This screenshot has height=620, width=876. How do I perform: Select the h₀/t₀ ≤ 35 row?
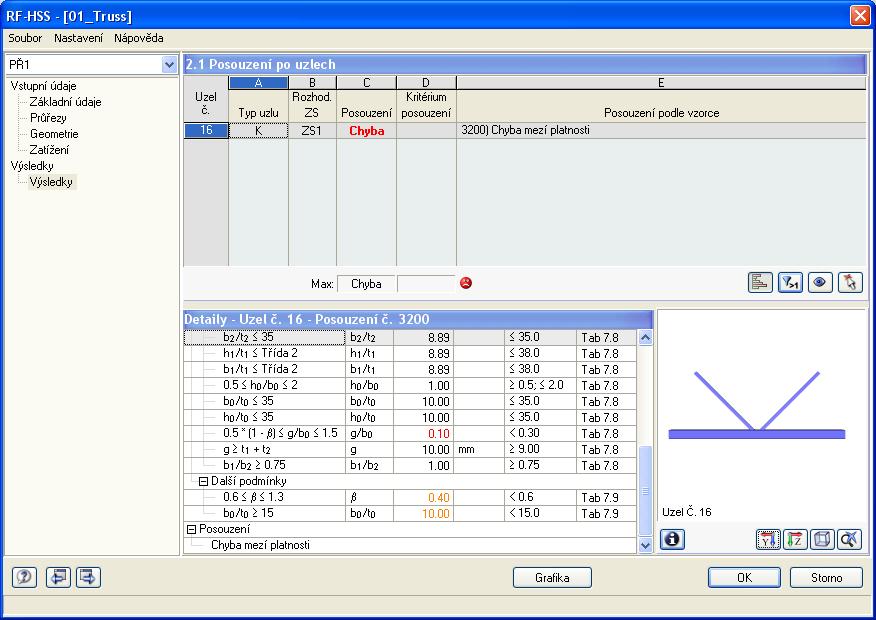(410, 417)
